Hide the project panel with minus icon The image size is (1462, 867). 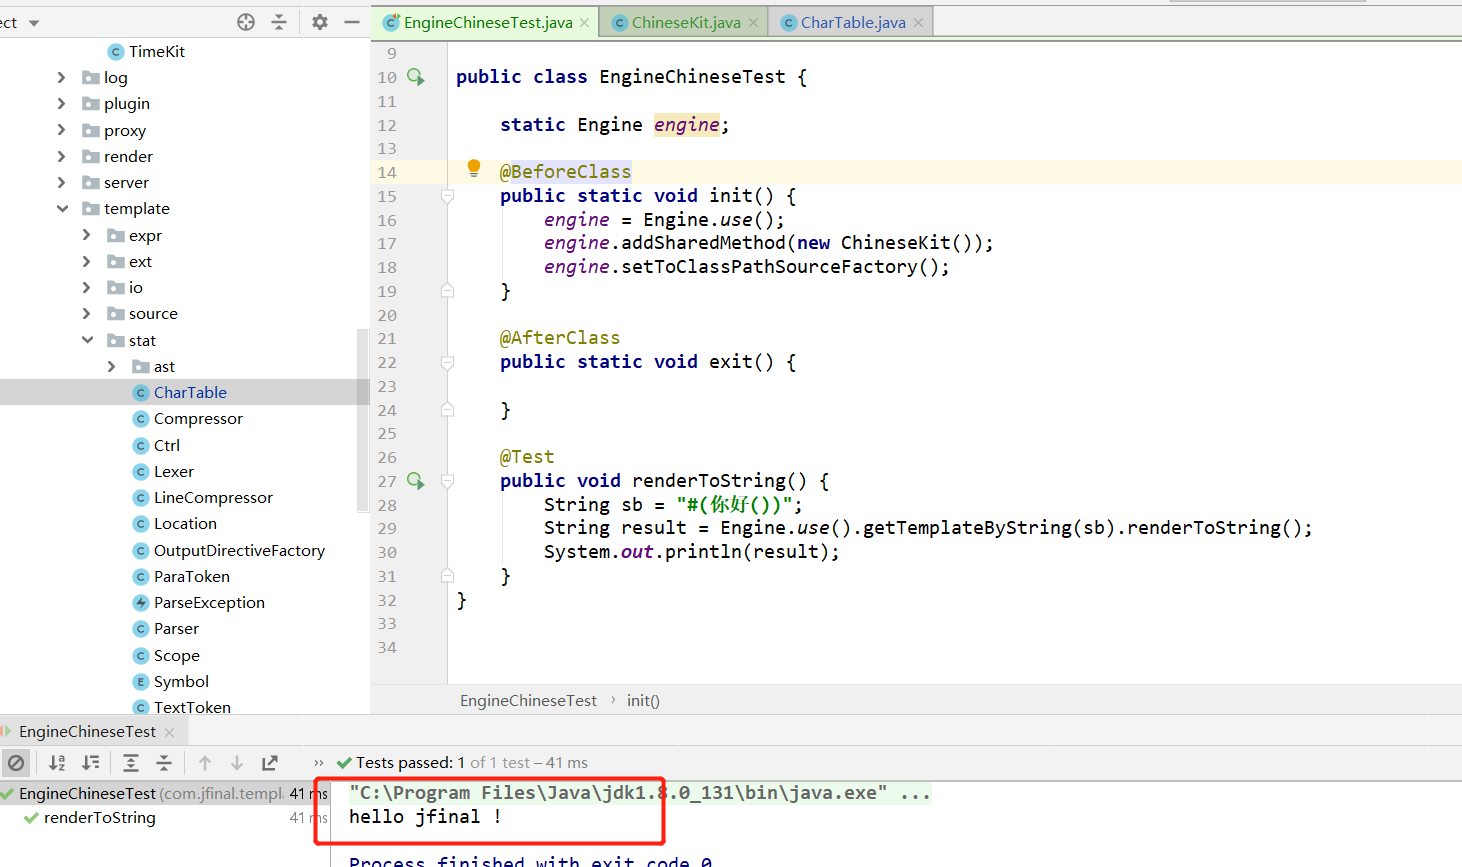352,22
